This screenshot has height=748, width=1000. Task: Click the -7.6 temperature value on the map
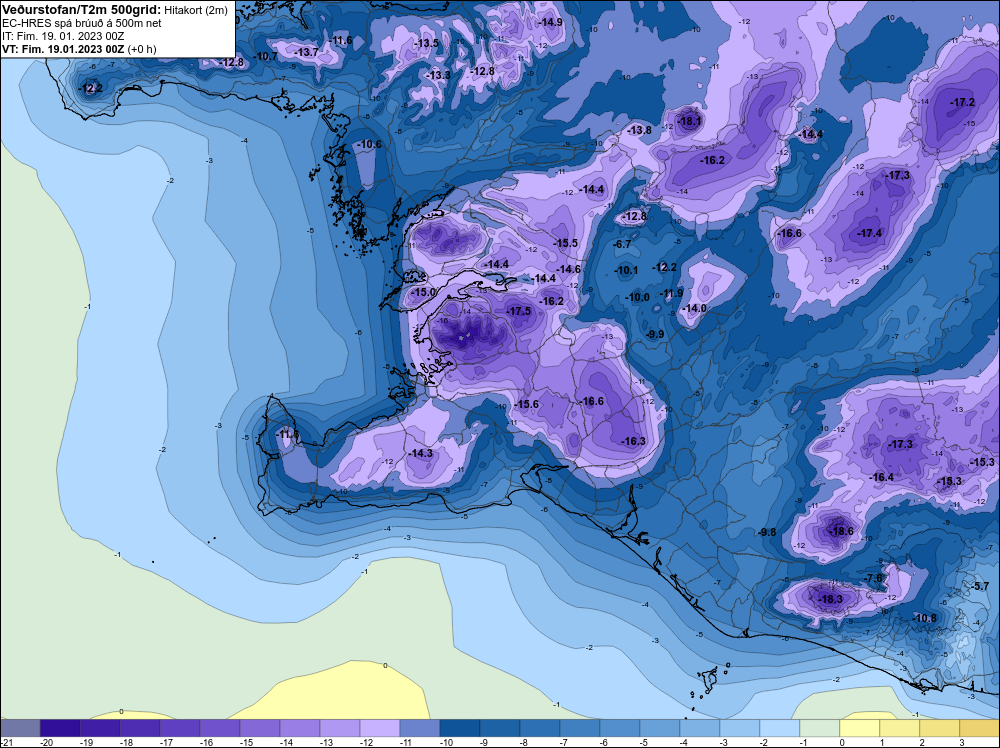874,578
